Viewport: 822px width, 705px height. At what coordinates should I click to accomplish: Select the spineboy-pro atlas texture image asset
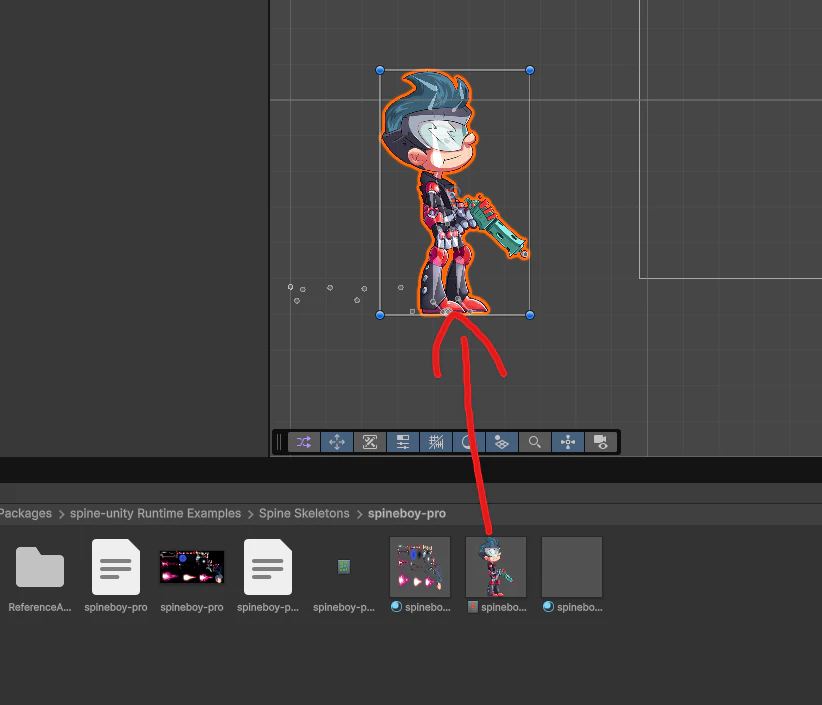point(192,576)
